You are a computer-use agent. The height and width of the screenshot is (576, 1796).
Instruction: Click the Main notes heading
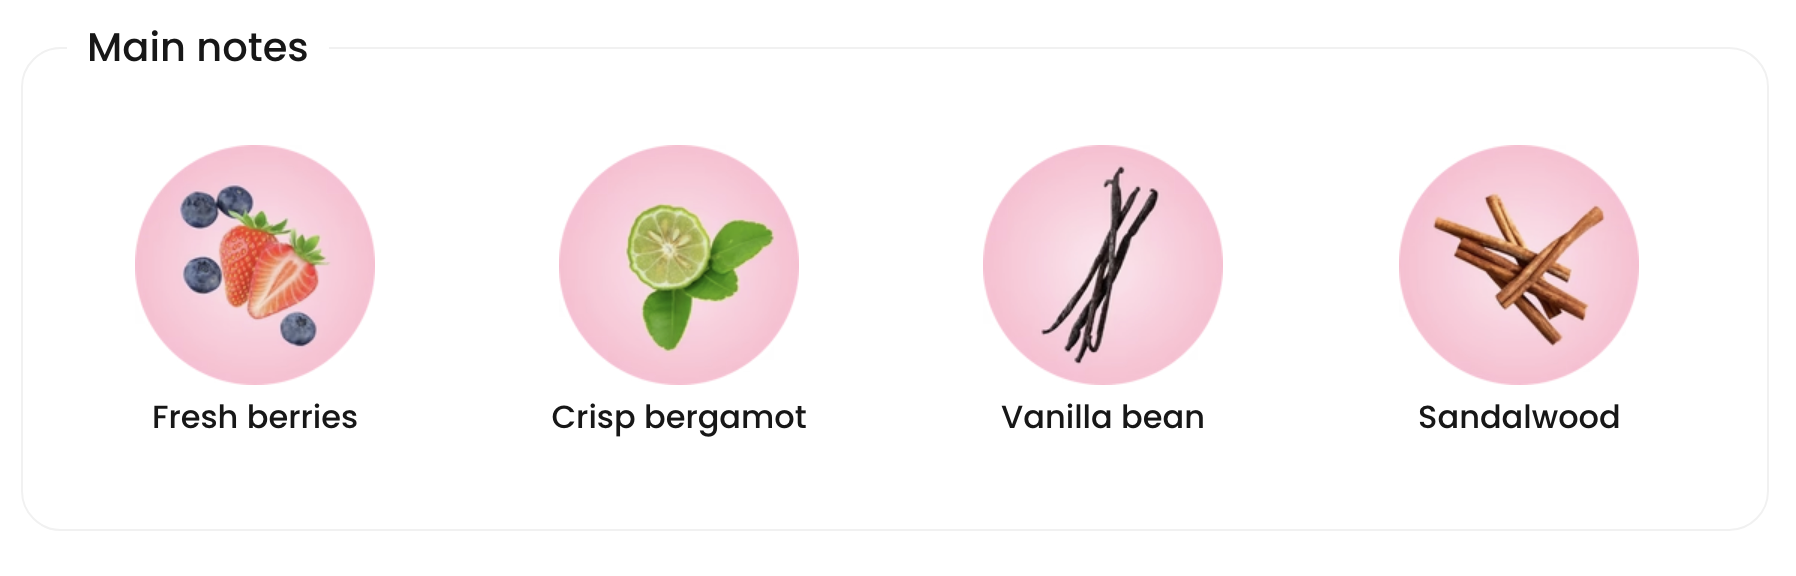pos(198,47)
